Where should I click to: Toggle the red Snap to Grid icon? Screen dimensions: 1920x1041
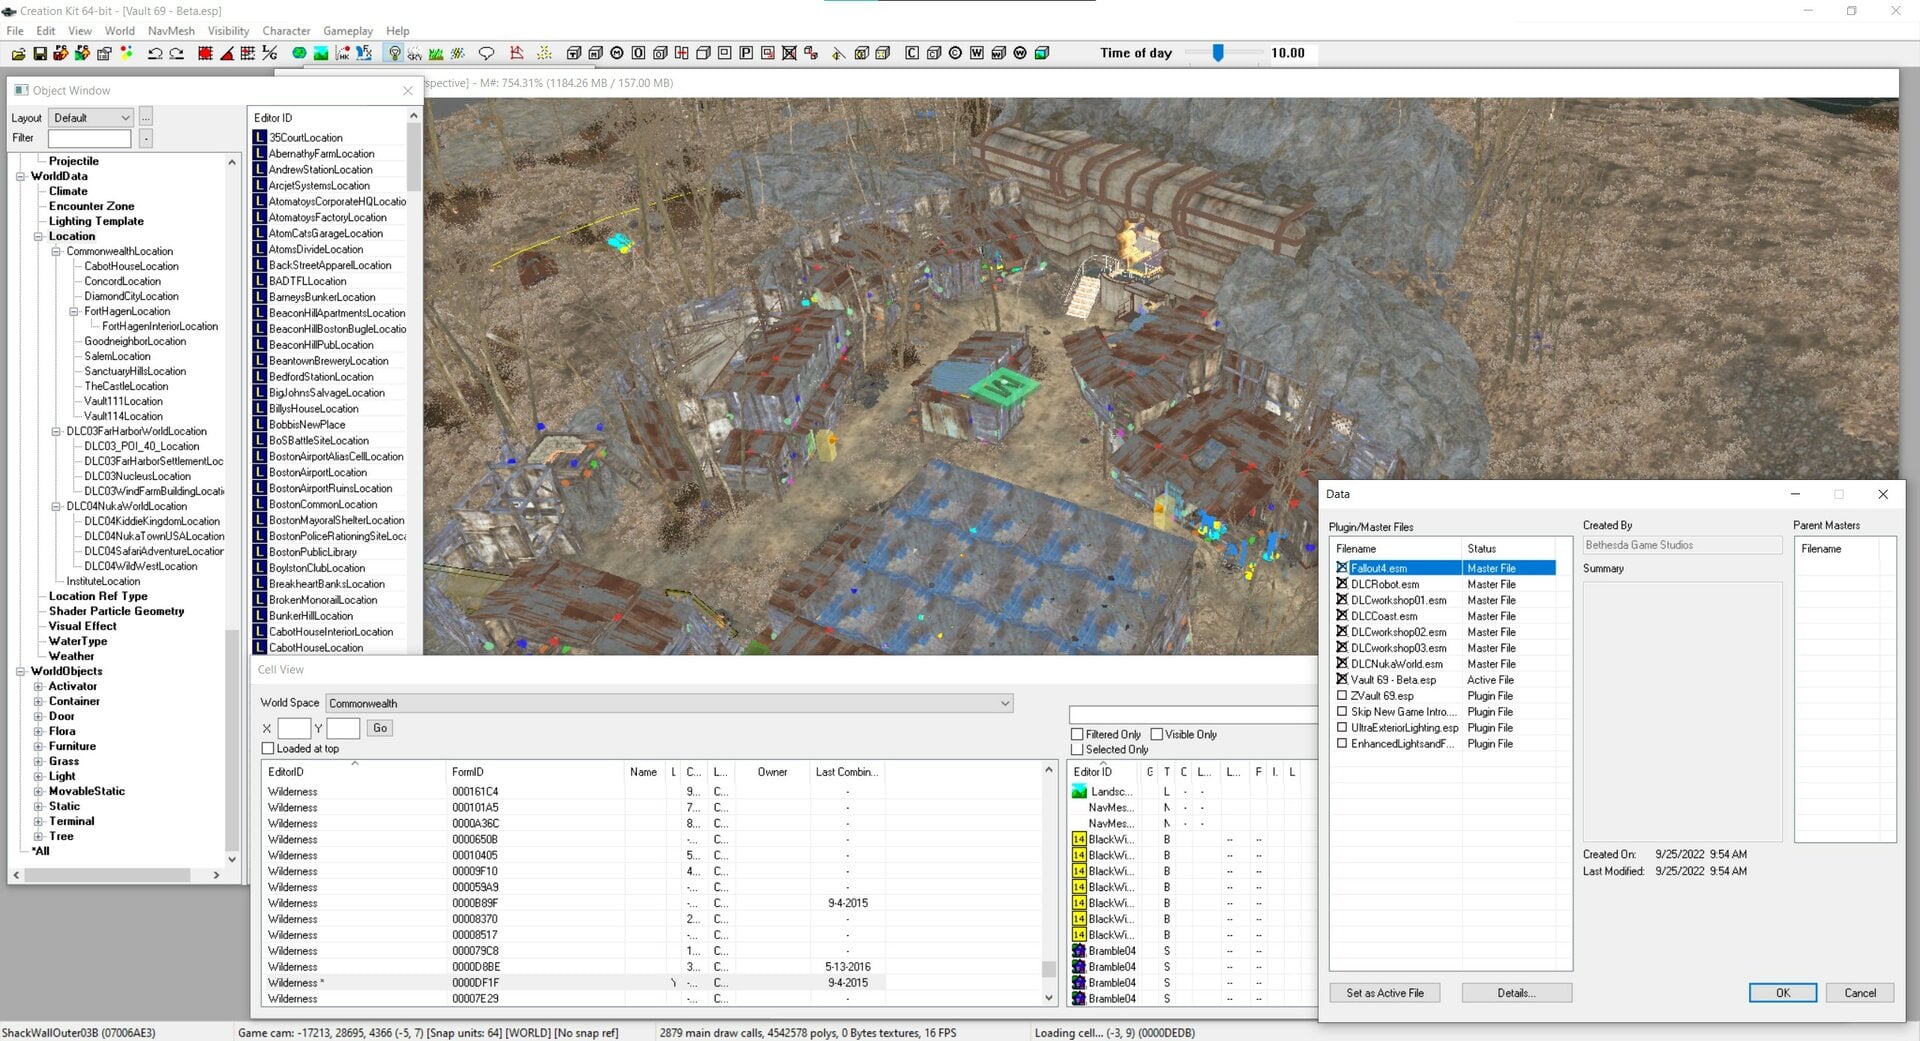coord(205,53)
